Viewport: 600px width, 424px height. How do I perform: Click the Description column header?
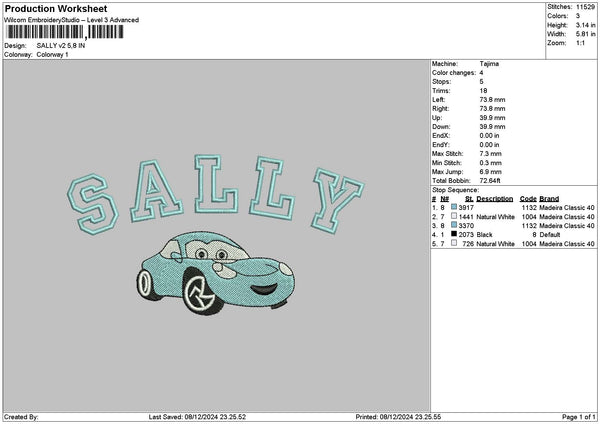tap(495, 199)
